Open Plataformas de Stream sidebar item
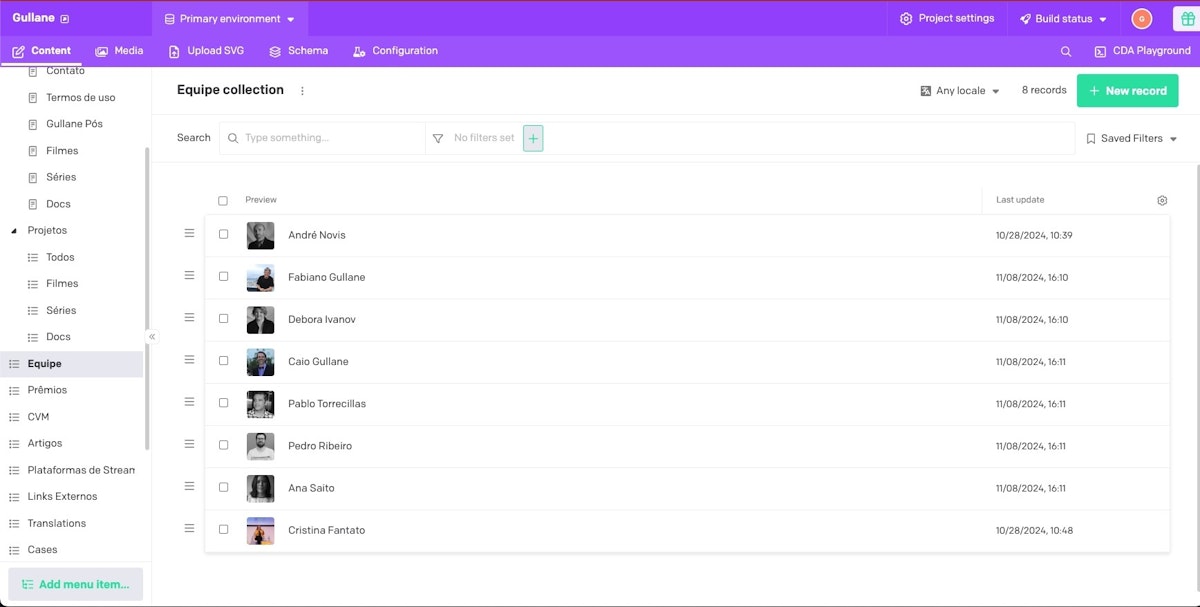 click(x=80, y=470)
